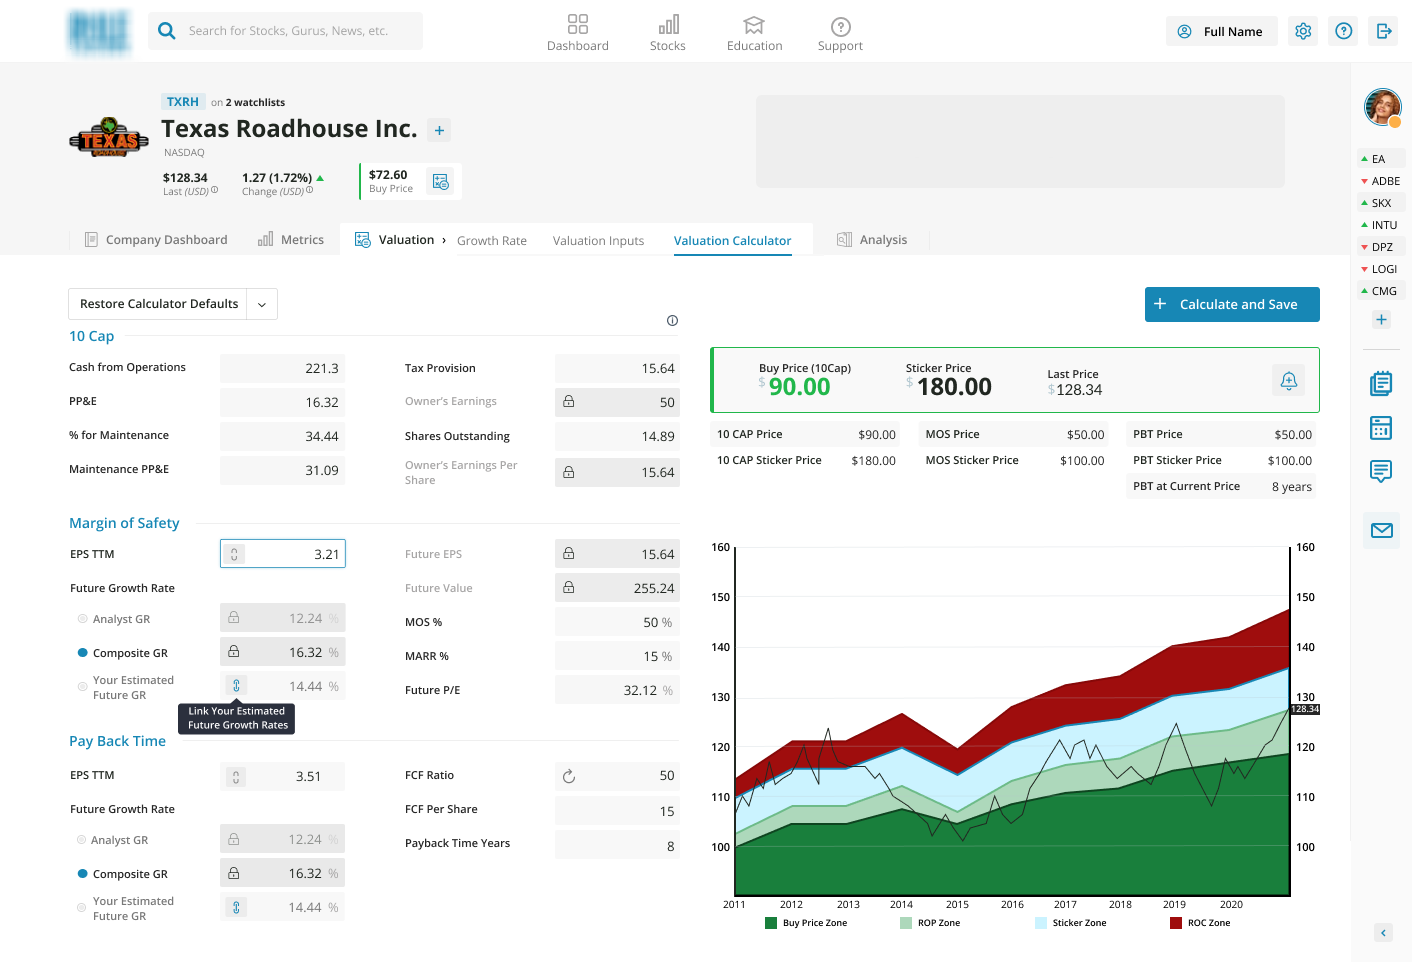The image size is (1412, 962).
Task: Switch to Company Dashboard tab
Action: 156,240
